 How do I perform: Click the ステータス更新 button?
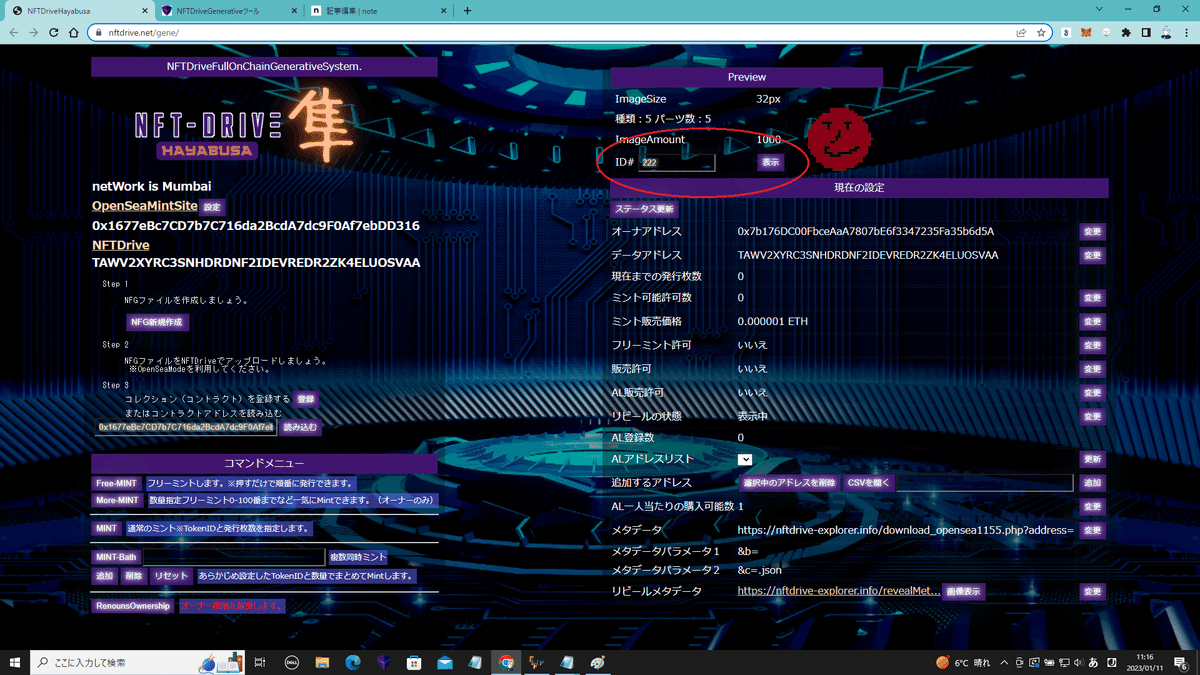[x=644, y=209]
